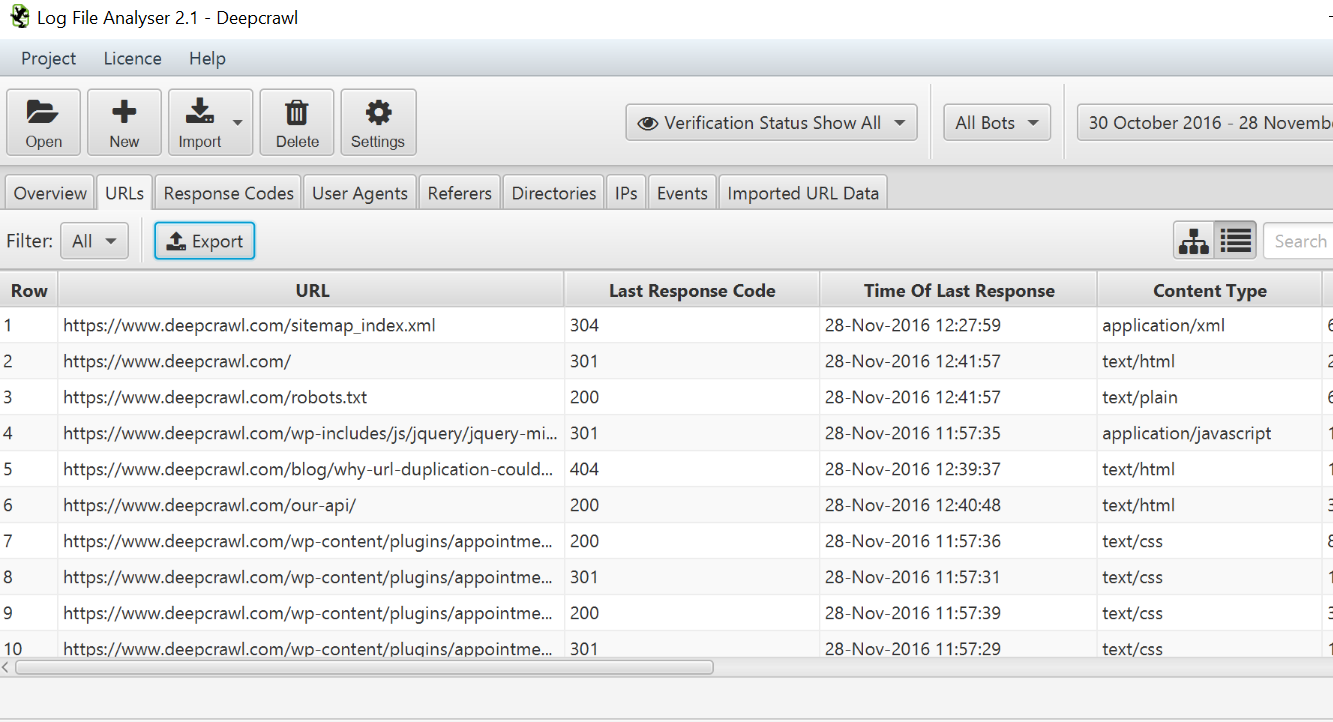The image size is (1333, 722).
Task: Click the New project plus button
Action: [x=124, y=122]
